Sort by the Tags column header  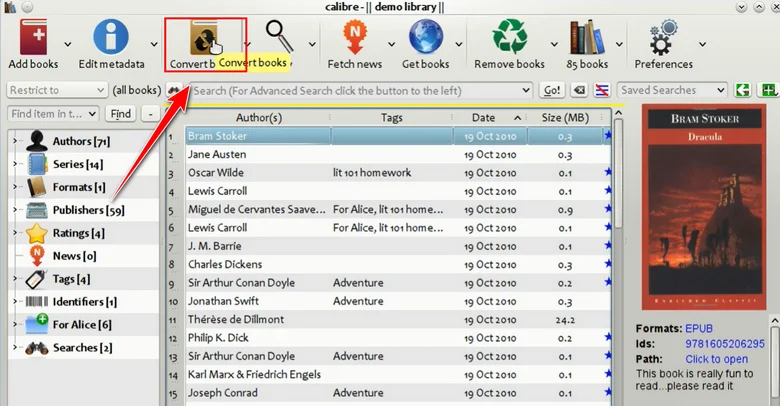(391, 118)
